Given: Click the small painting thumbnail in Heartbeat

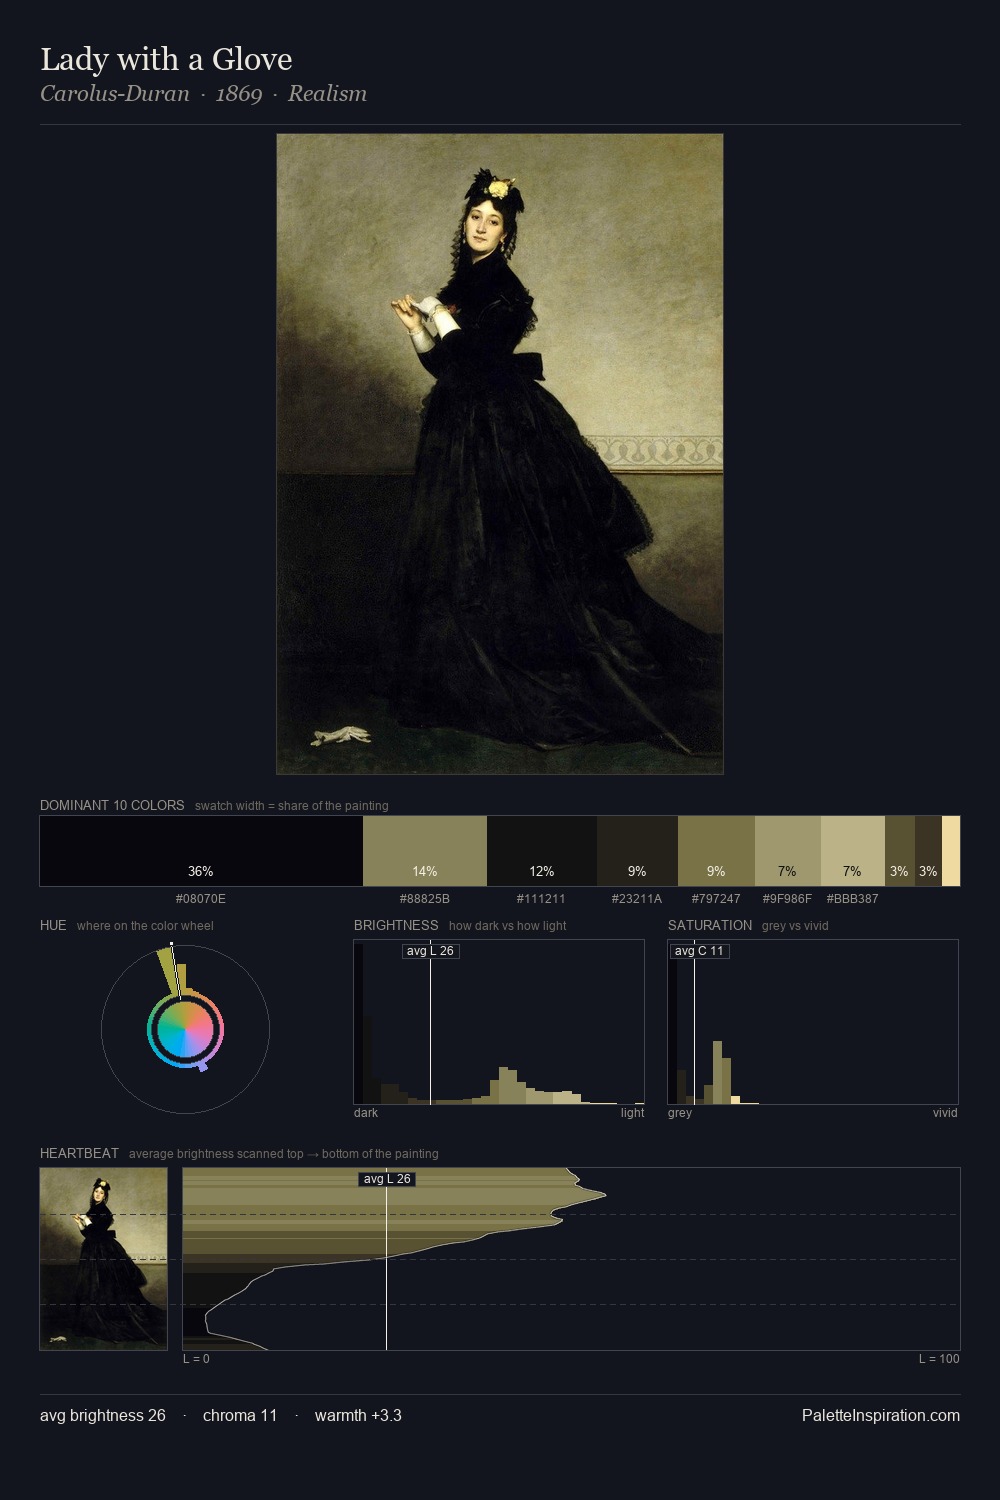Looking at the screenshot, I should pos(104,1259).
